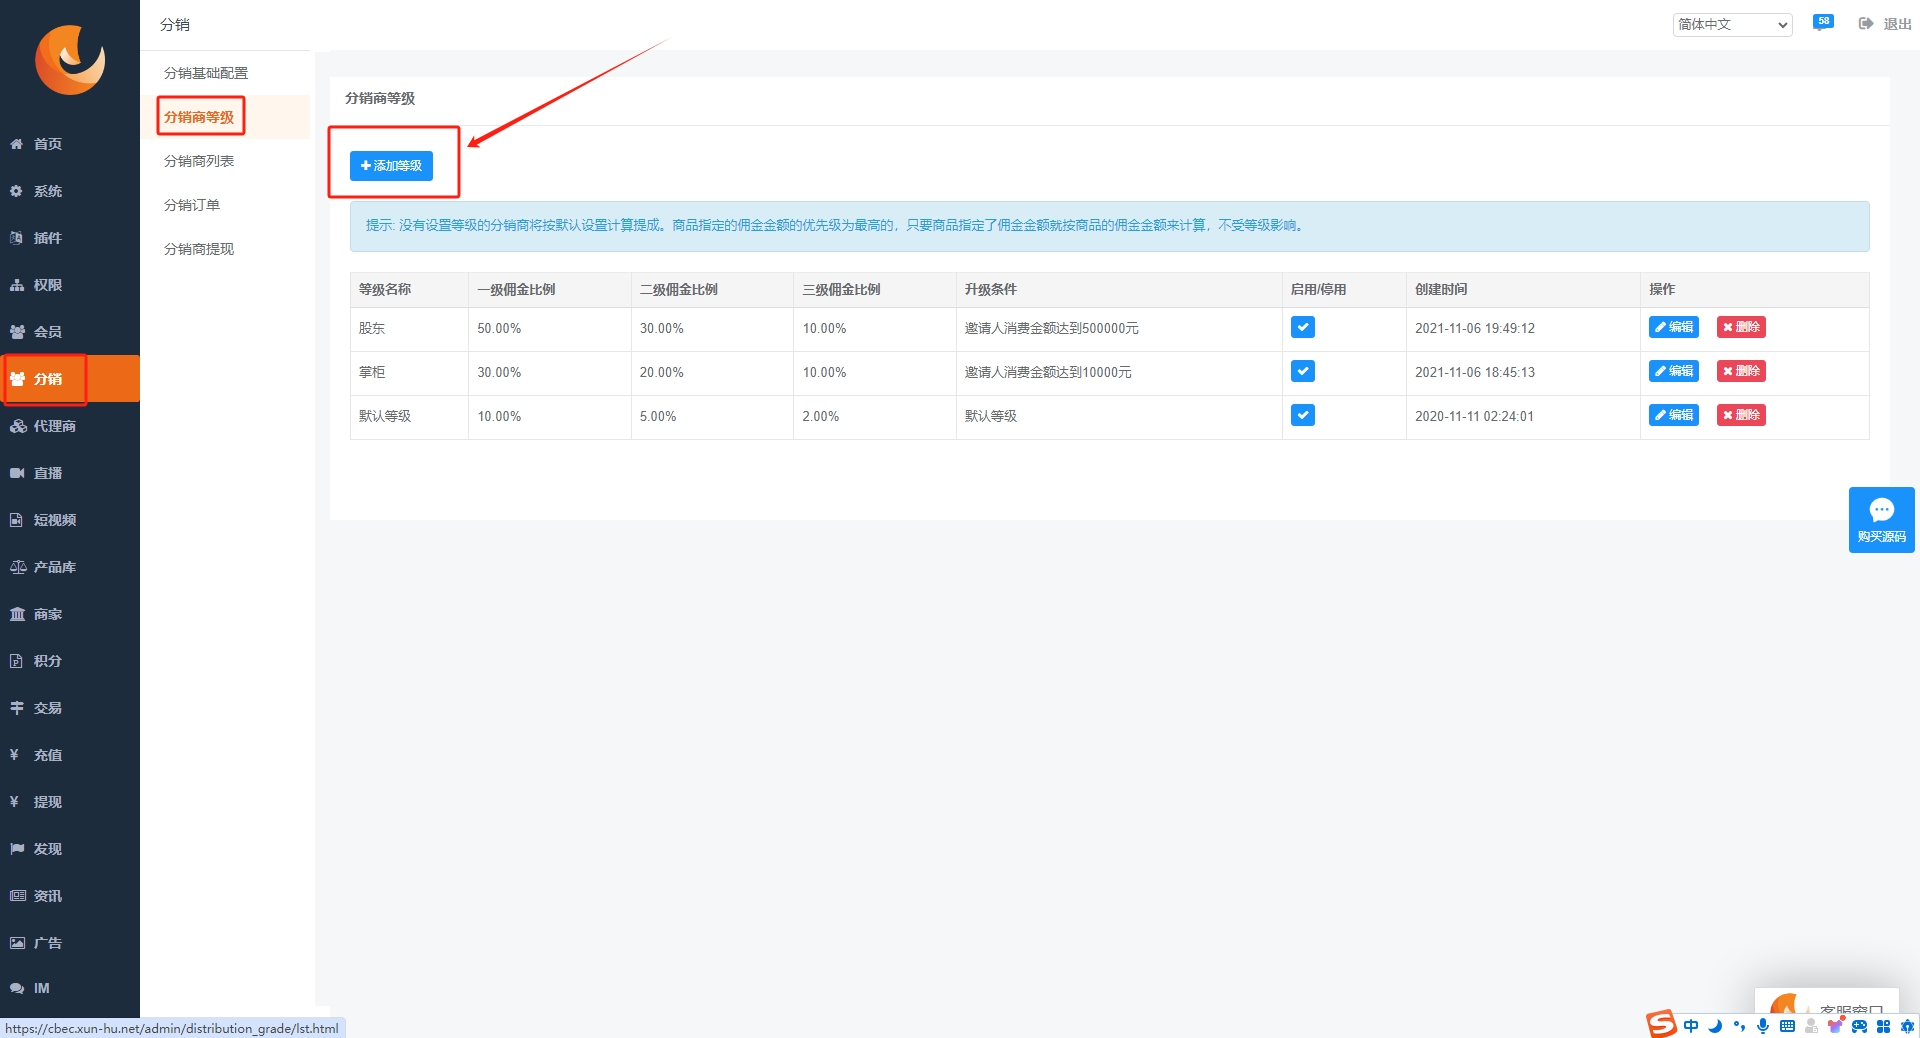Click 退出 to log out

point(1885,24)
